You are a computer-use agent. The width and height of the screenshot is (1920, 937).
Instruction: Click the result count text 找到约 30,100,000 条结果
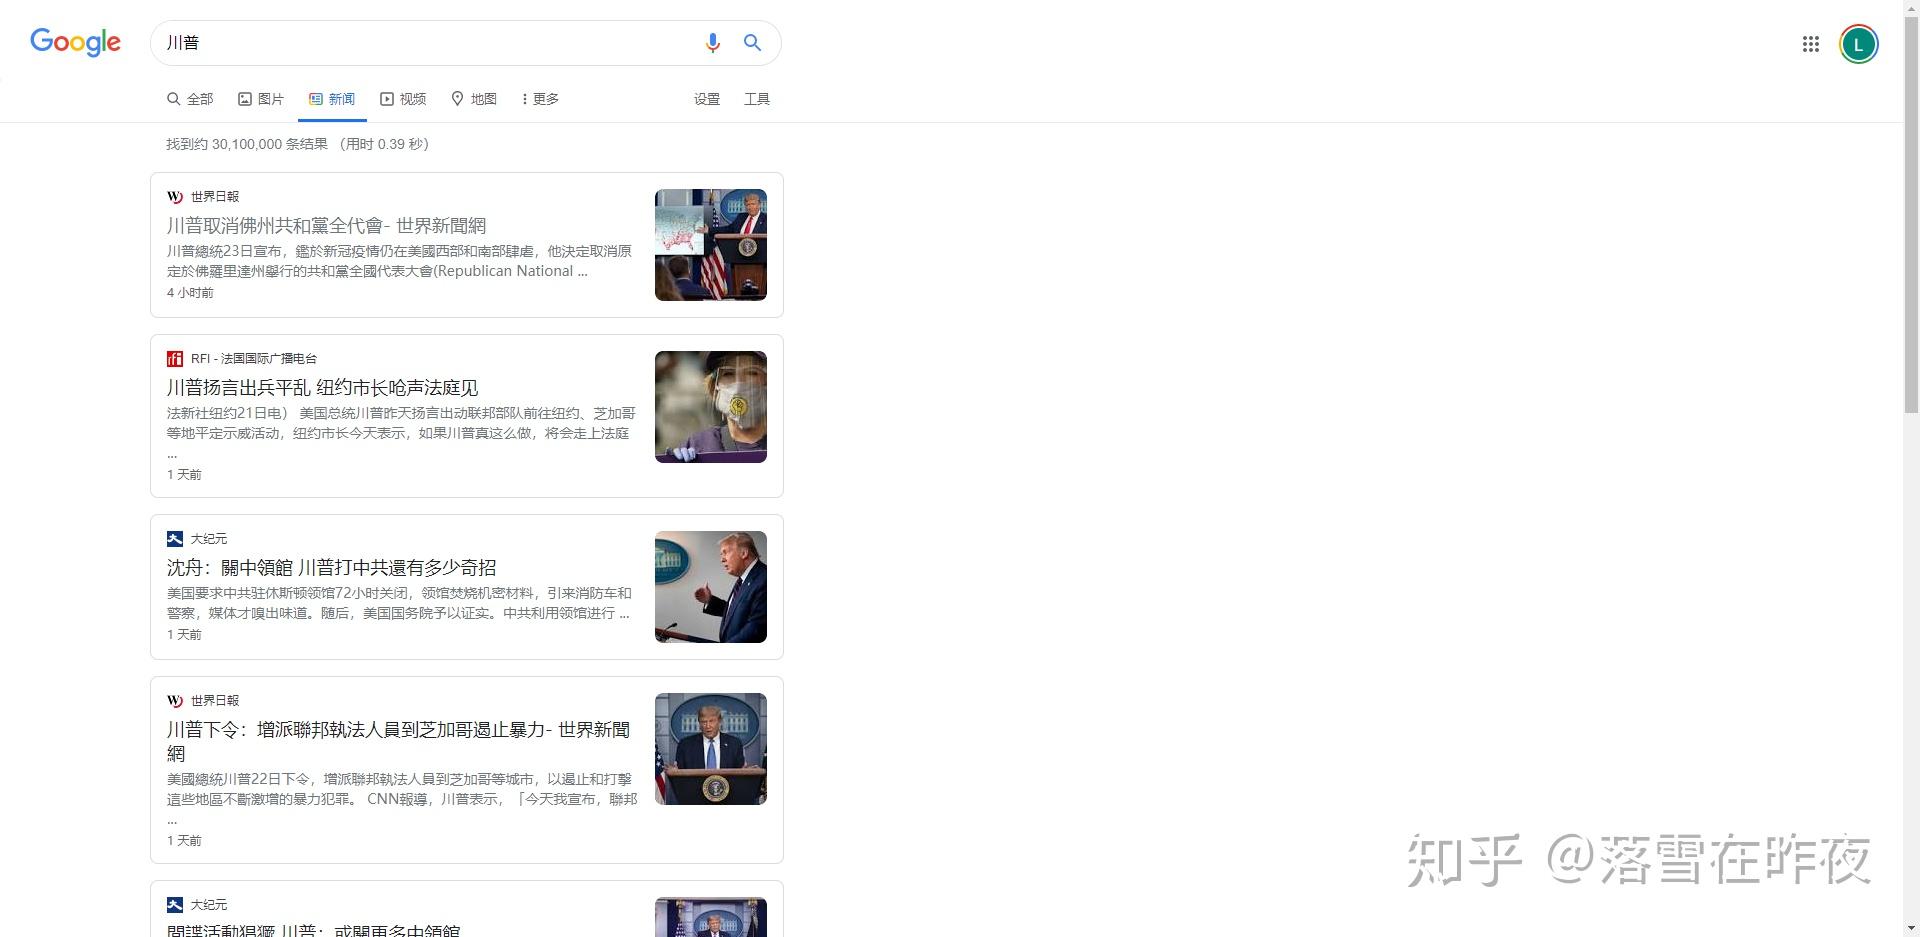pos(247,144)
